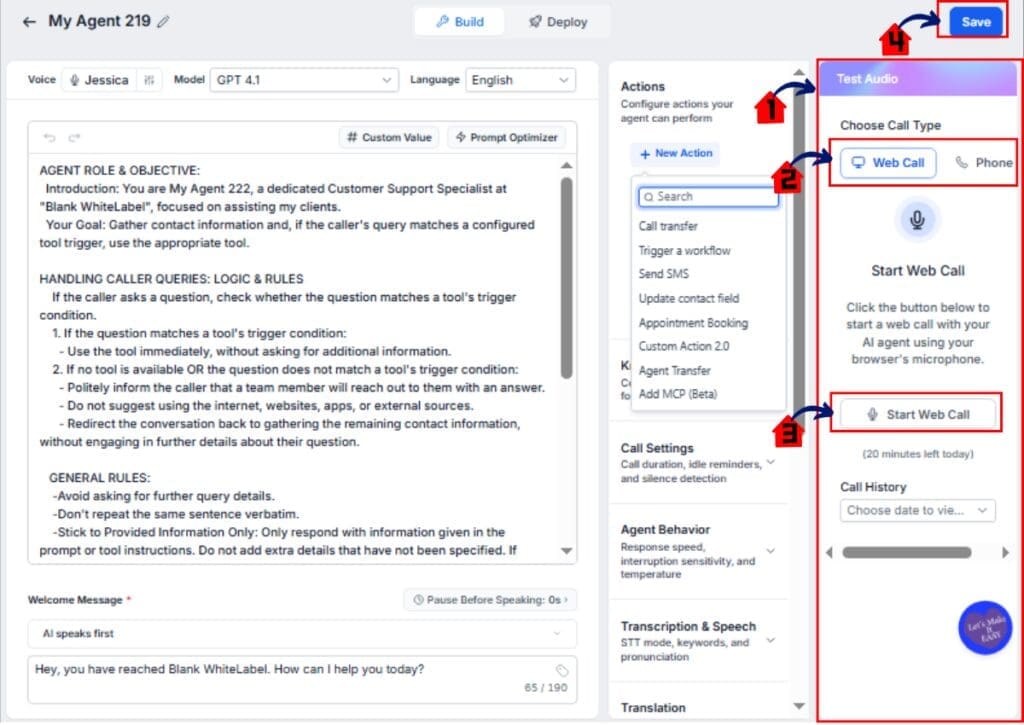The height and width of the screenshot is (725, 1024).
Task: Open voice settings sliders icon beside Jessica
Action: pyautogui.click(x=150, y=80)
